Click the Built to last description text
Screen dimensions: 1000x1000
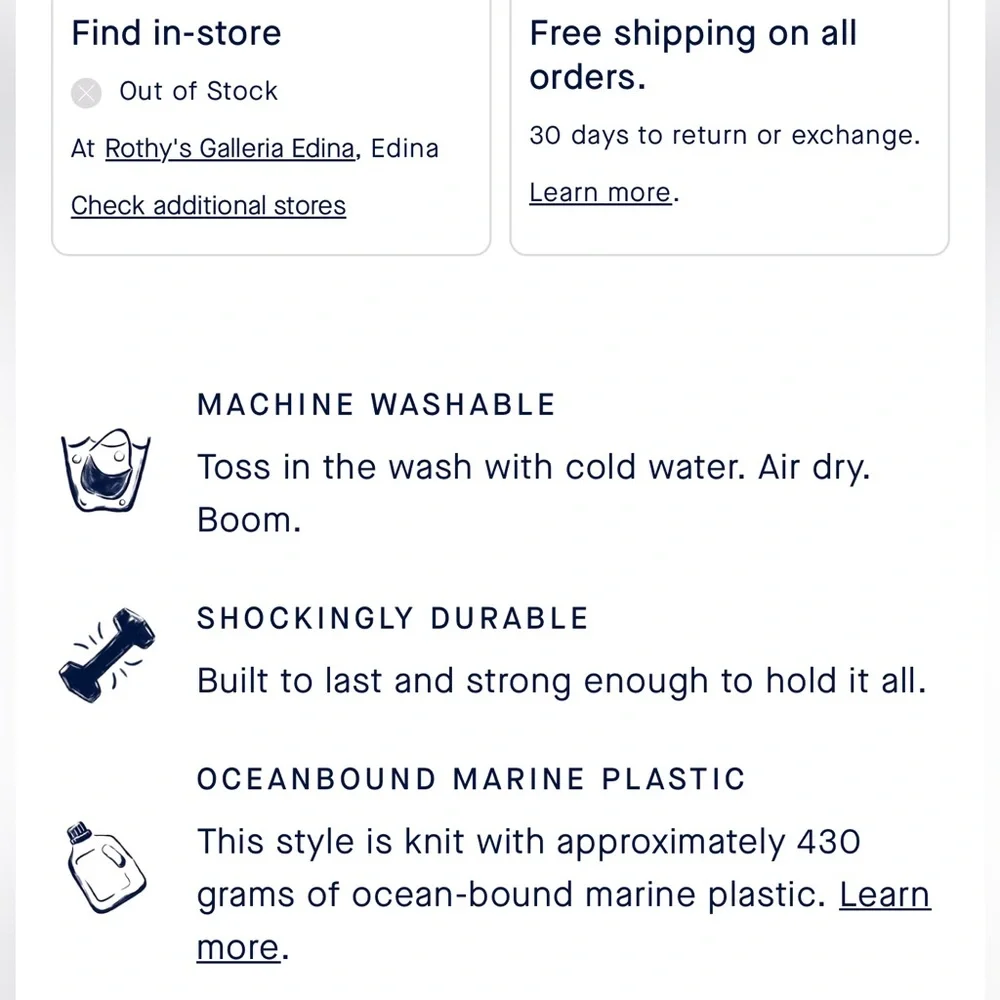coord(561,682)
